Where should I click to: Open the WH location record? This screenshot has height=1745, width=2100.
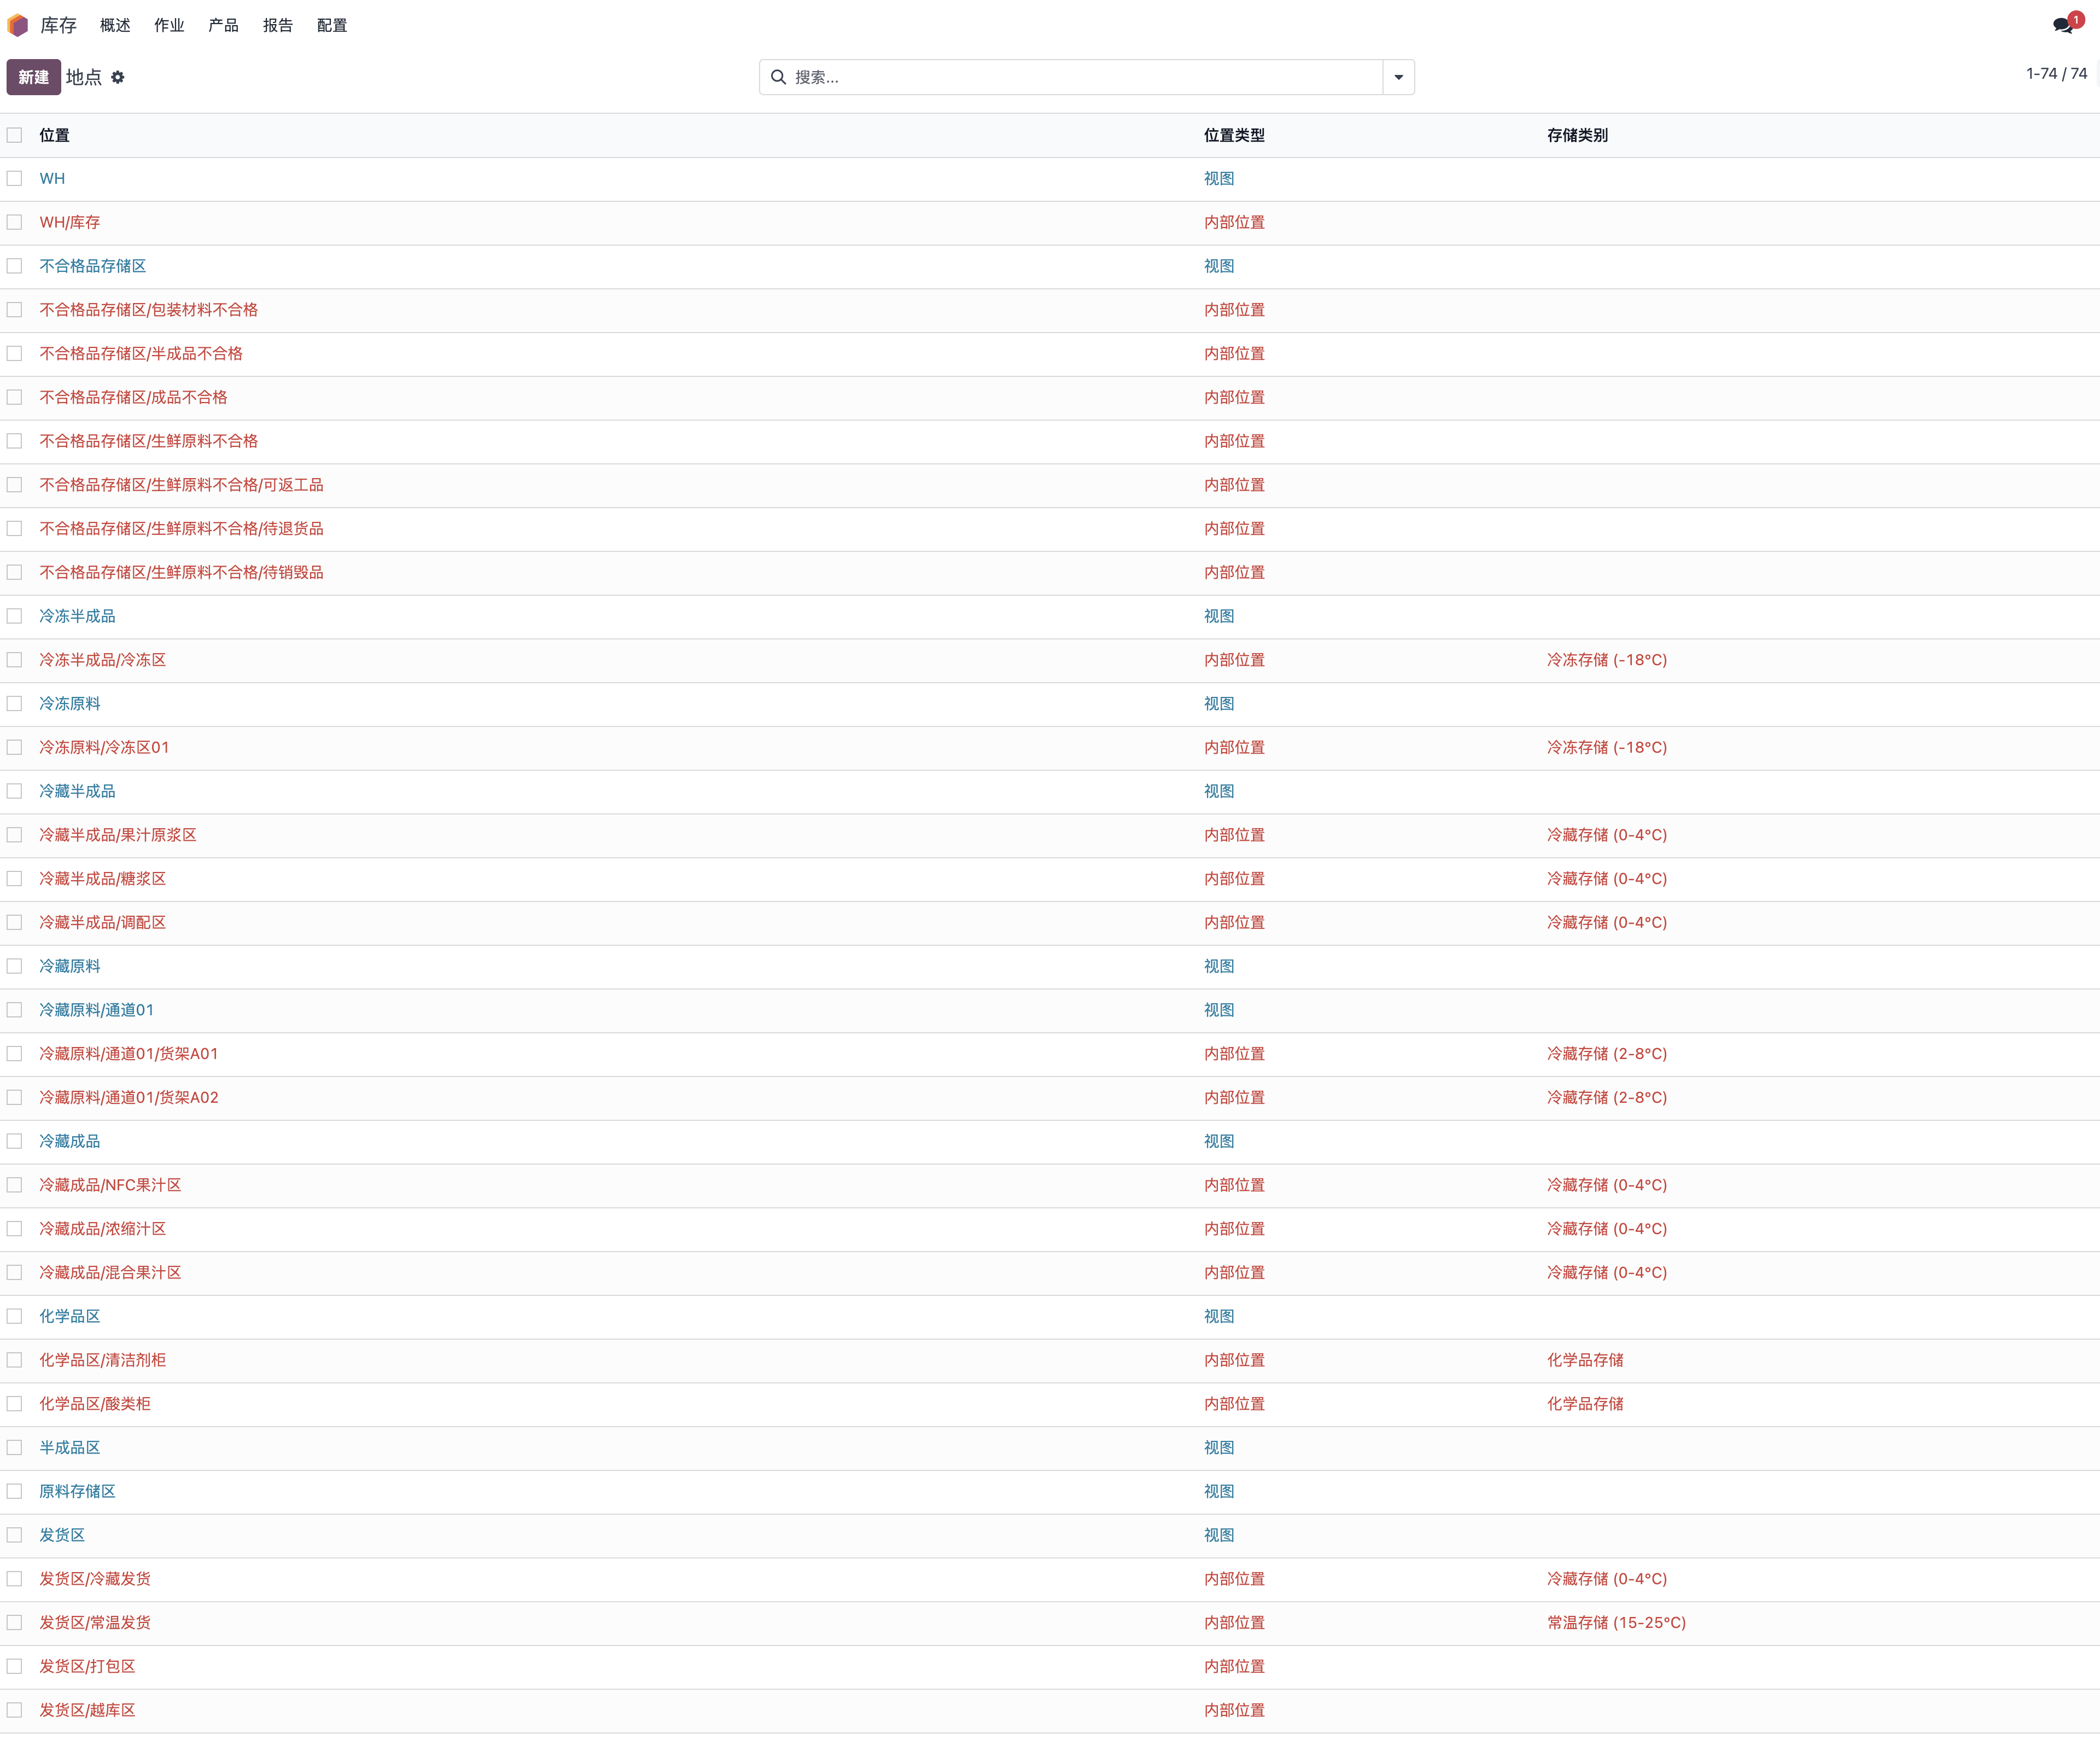[52, 178]
